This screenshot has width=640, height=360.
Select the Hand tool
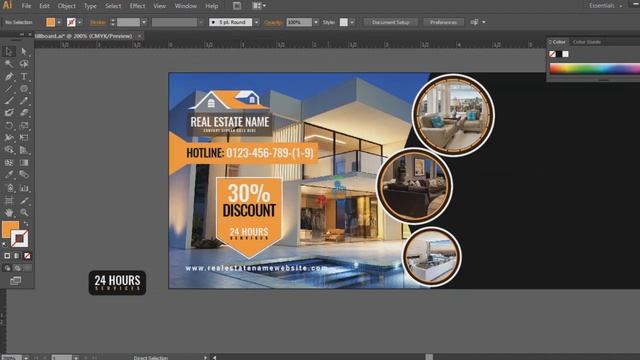click(9, 212)
